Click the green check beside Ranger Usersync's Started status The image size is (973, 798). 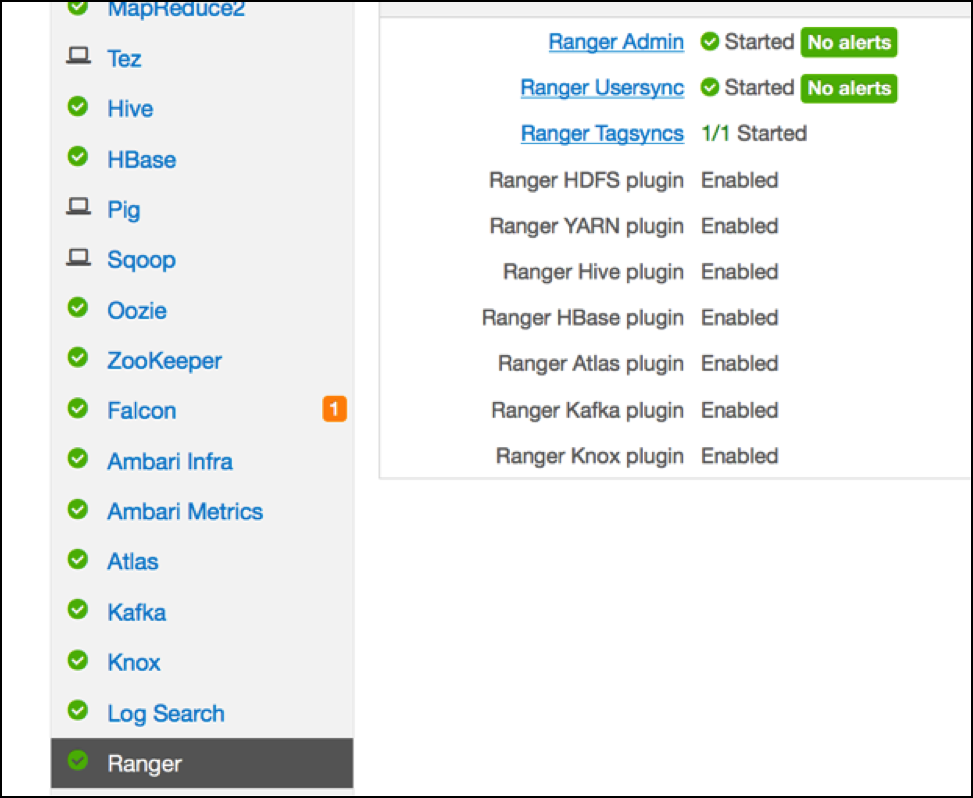tap(710, 88)
